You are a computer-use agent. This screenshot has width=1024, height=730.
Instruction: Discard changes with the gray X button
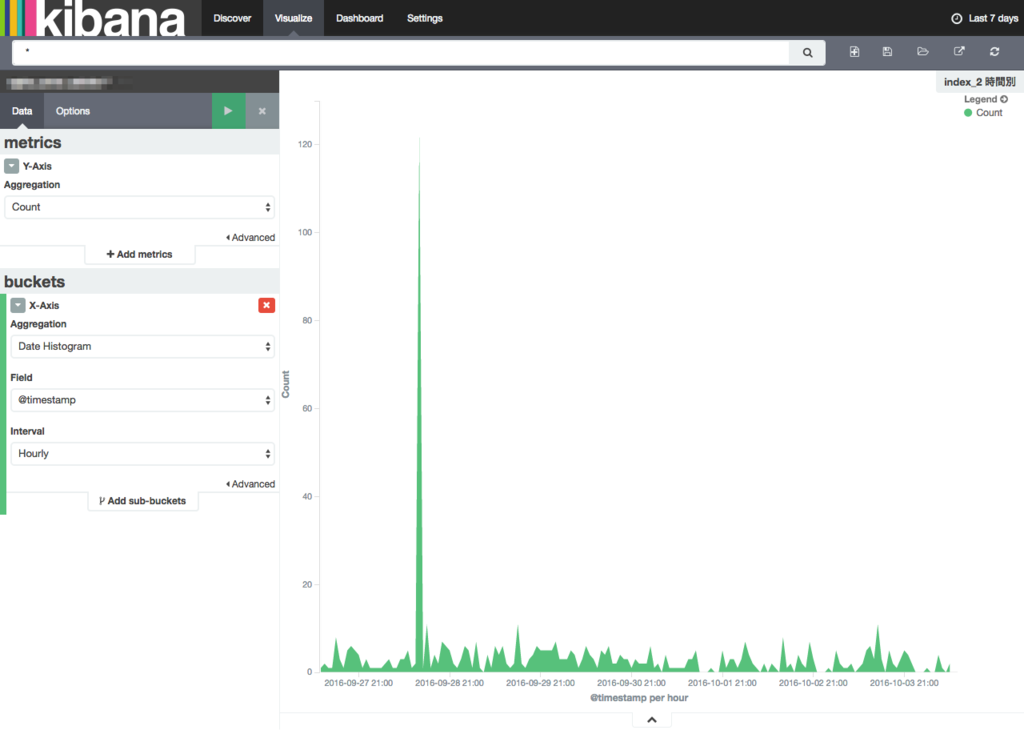pyautogui.click(x=262, y=111)
